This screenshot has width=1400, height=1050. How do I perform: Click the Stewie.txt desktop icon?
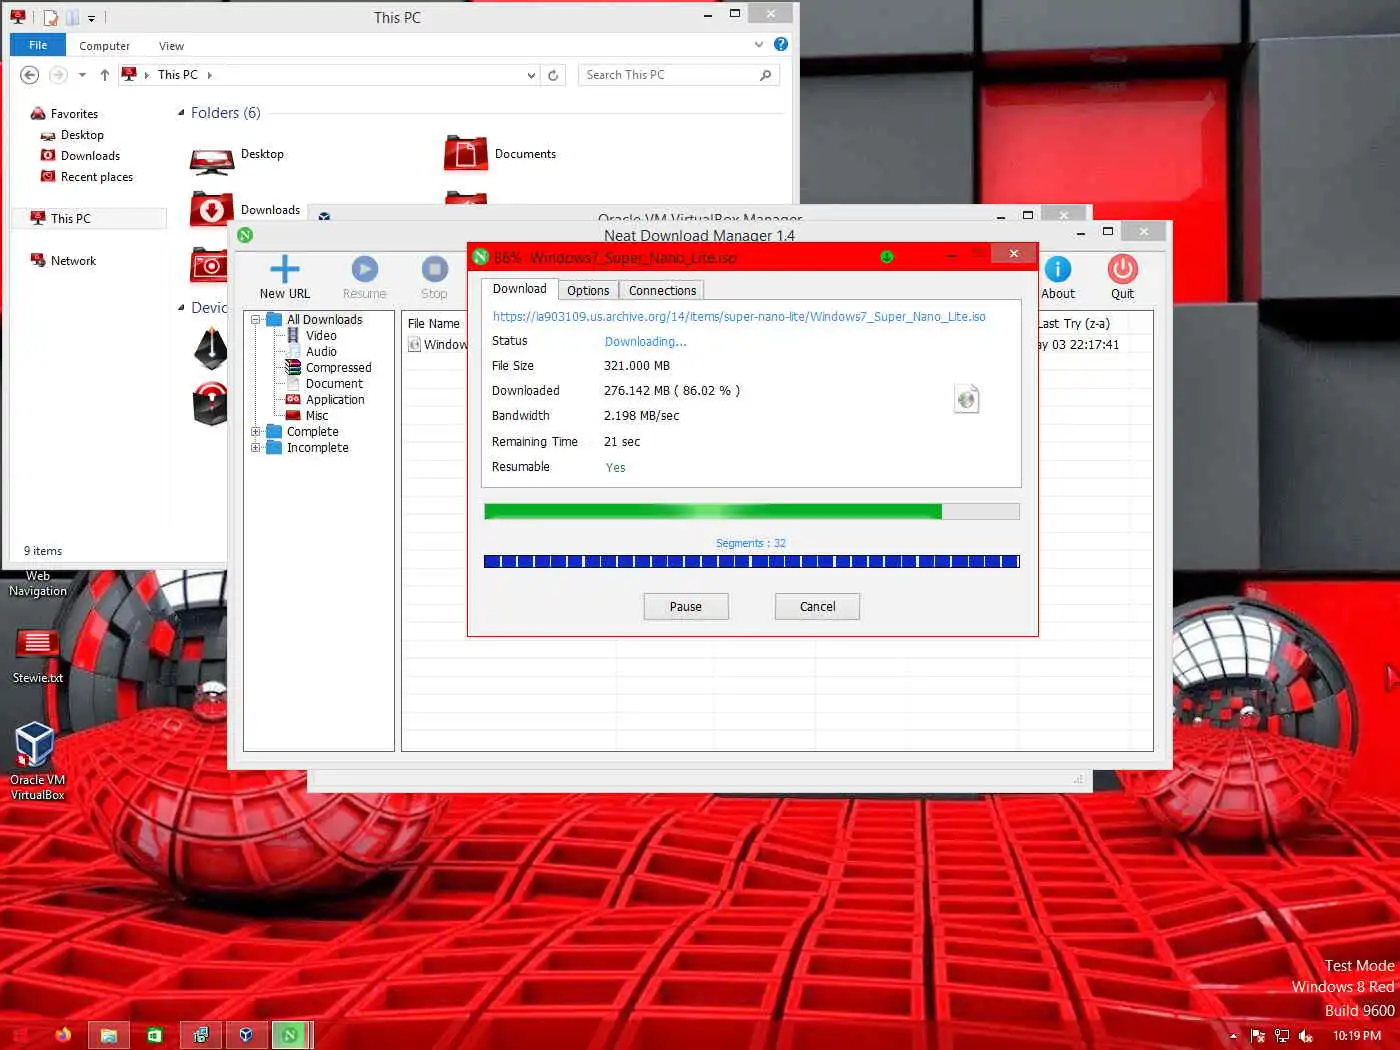(37, 644)
